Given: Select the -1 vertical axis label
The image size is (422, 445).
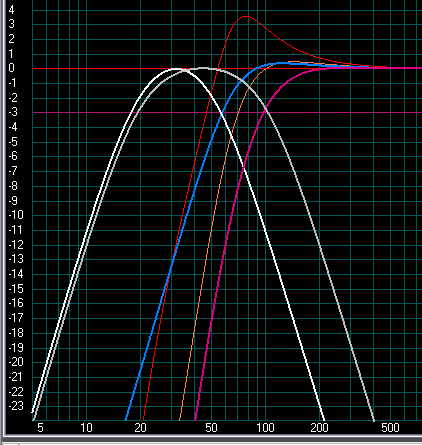Looking at the screenshot, I should pos(12,83).
